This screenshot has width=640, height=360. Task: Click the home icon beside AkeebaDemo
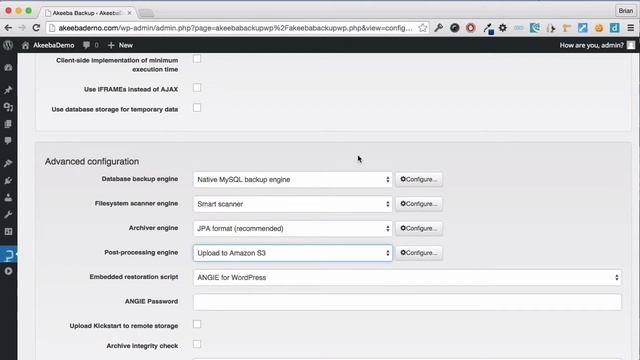[25, 45]
